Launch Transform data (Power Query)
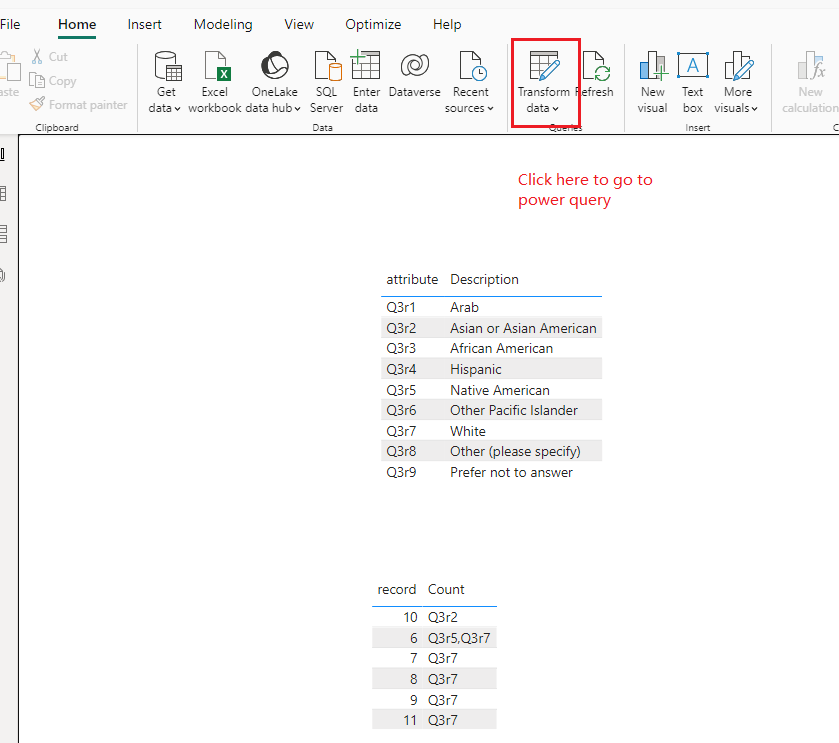 544,82
